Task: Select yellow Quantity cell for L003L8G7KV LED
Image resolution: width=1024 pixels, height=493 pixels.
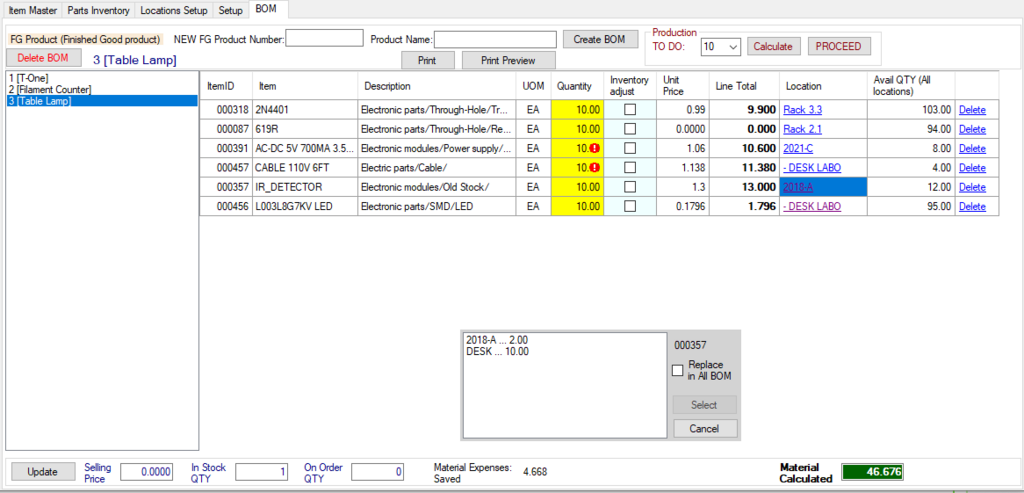Action: (576, 206)
